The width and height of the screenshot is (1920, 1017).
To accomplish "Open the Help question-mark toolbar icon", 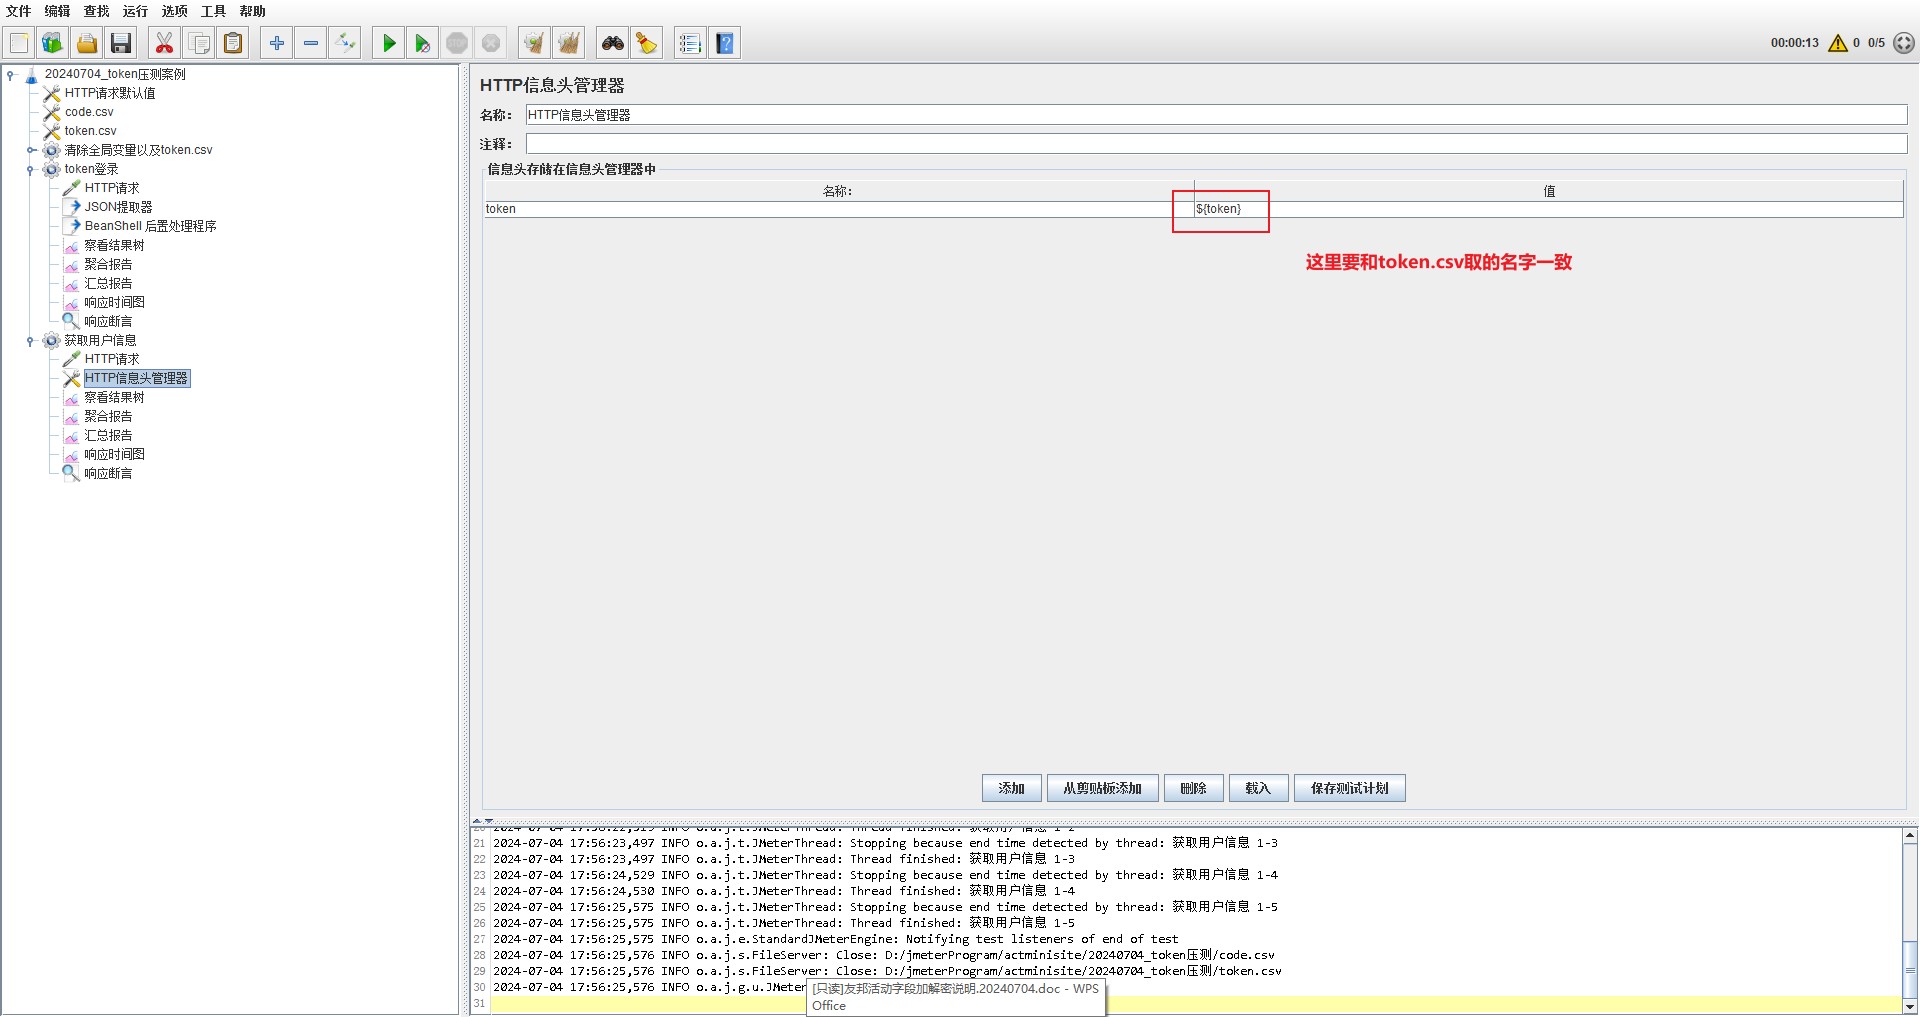I will [x=725, y=43].
